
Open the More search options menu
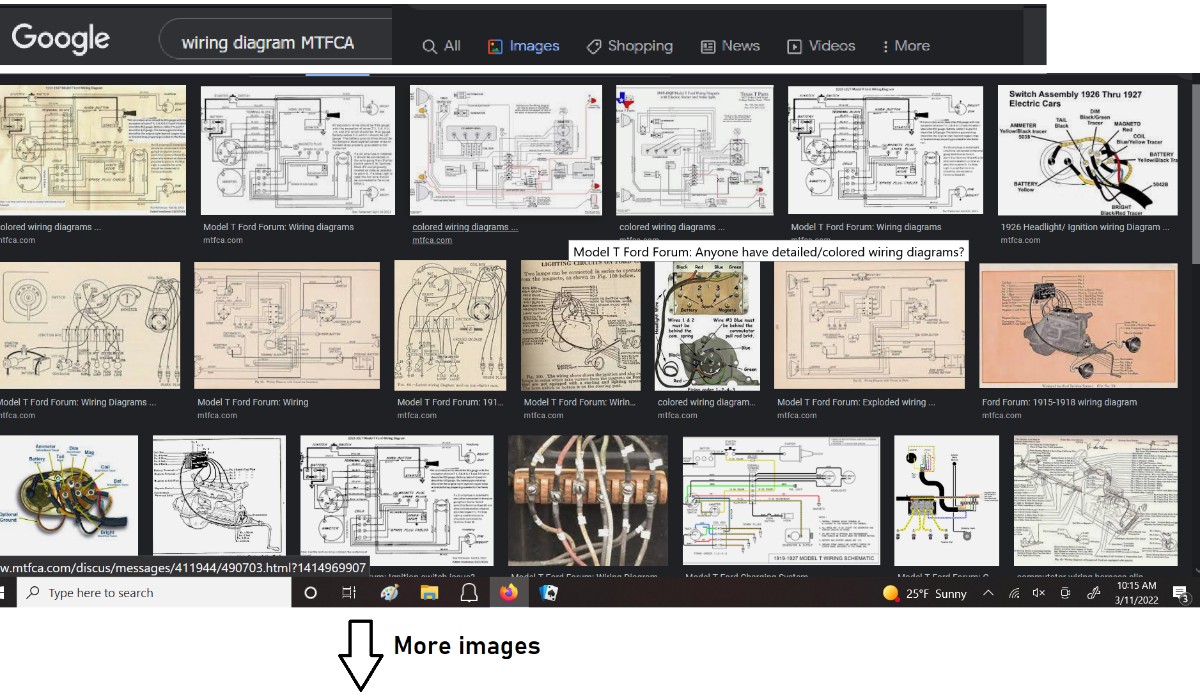pyautogui.click(x=906, y=46)
